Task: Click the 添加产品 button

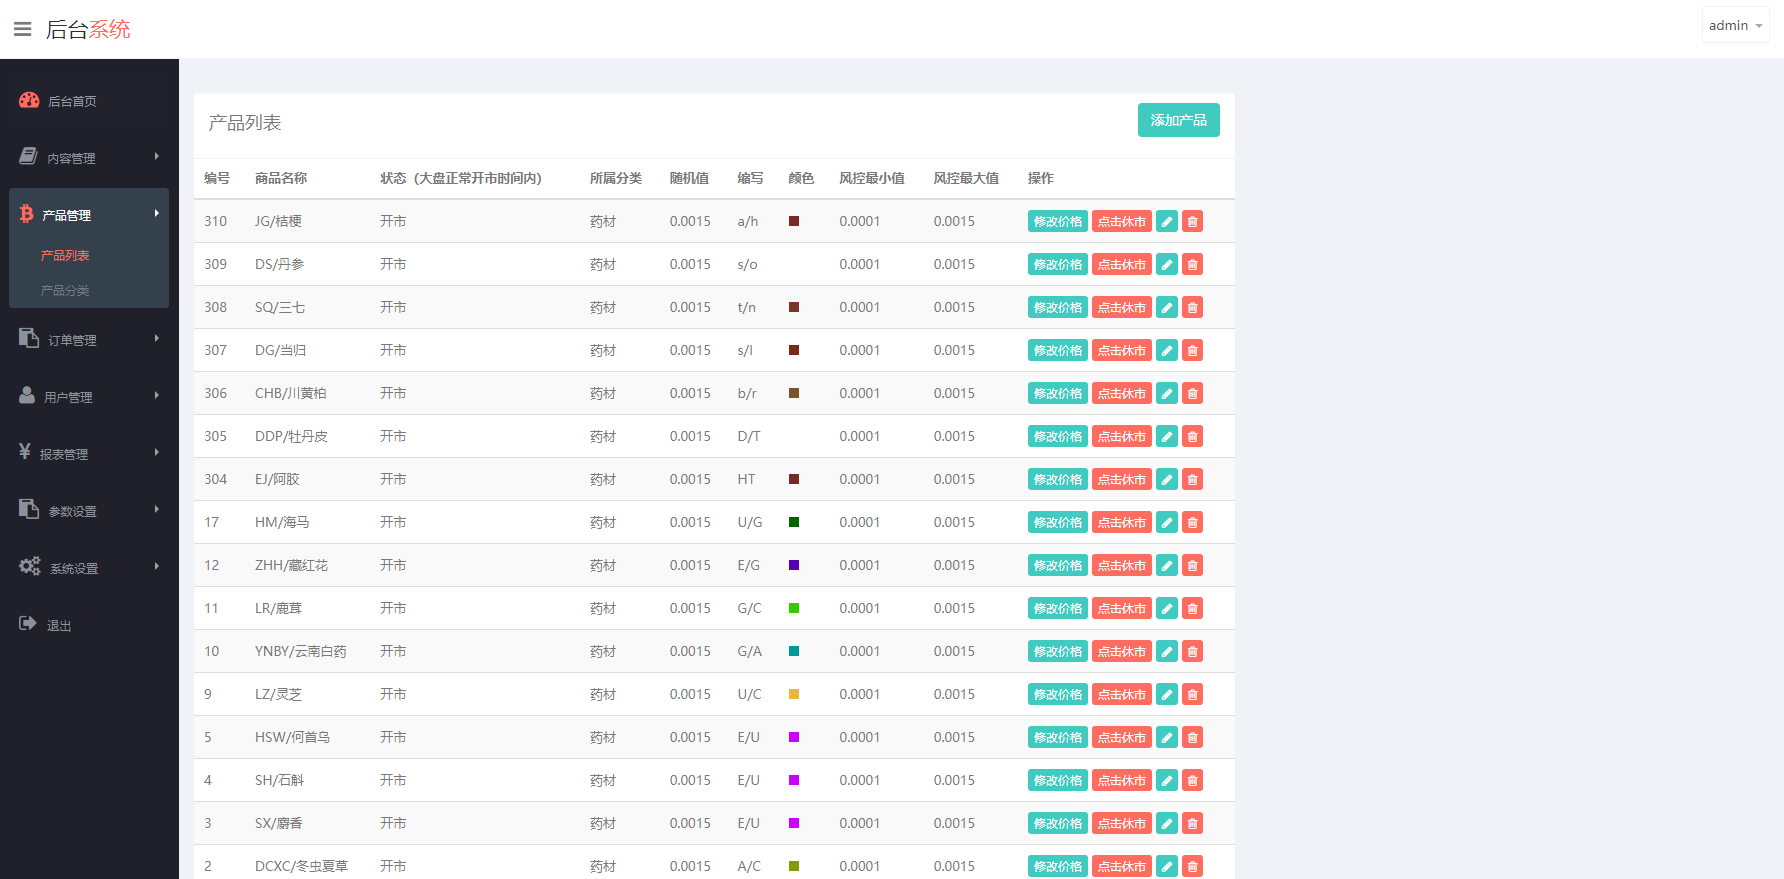Action: pyautogui.click(x=1178, y=120)
